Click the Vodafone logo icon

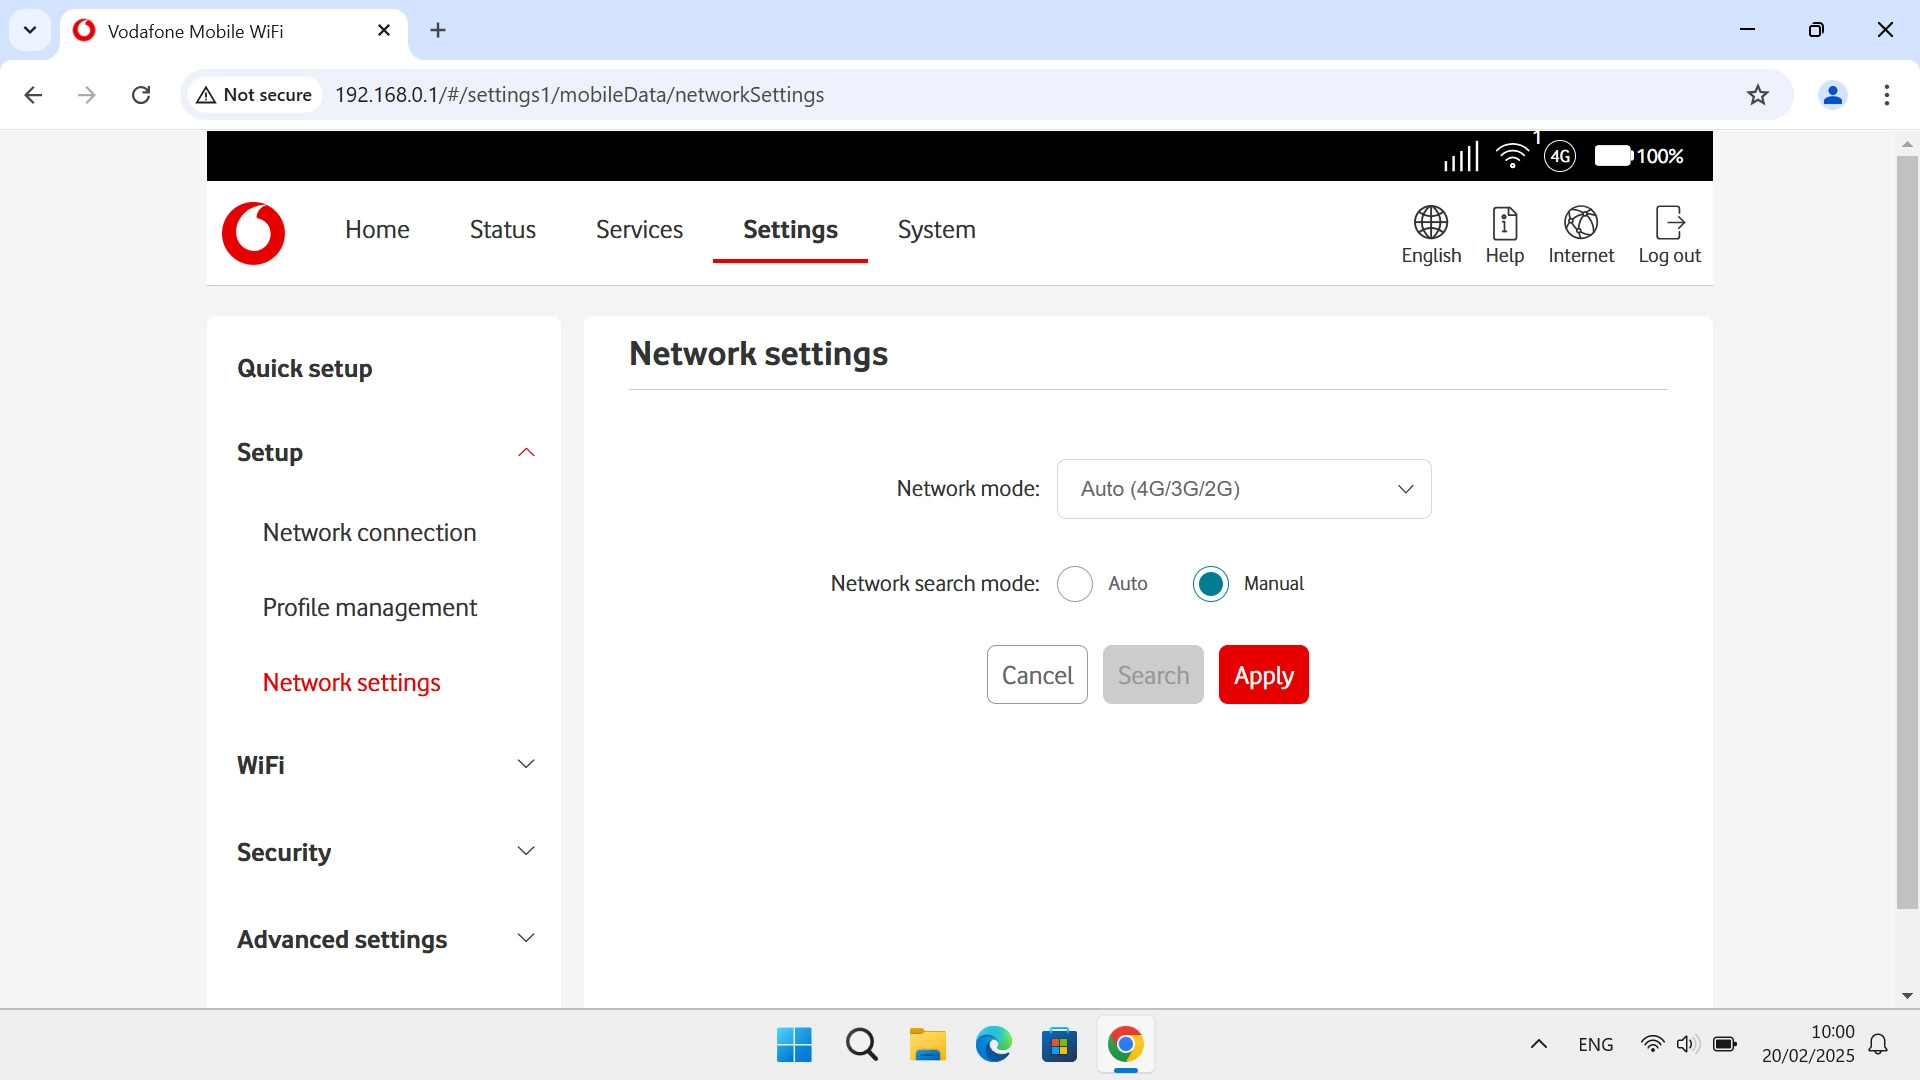(x=253, y=233)
